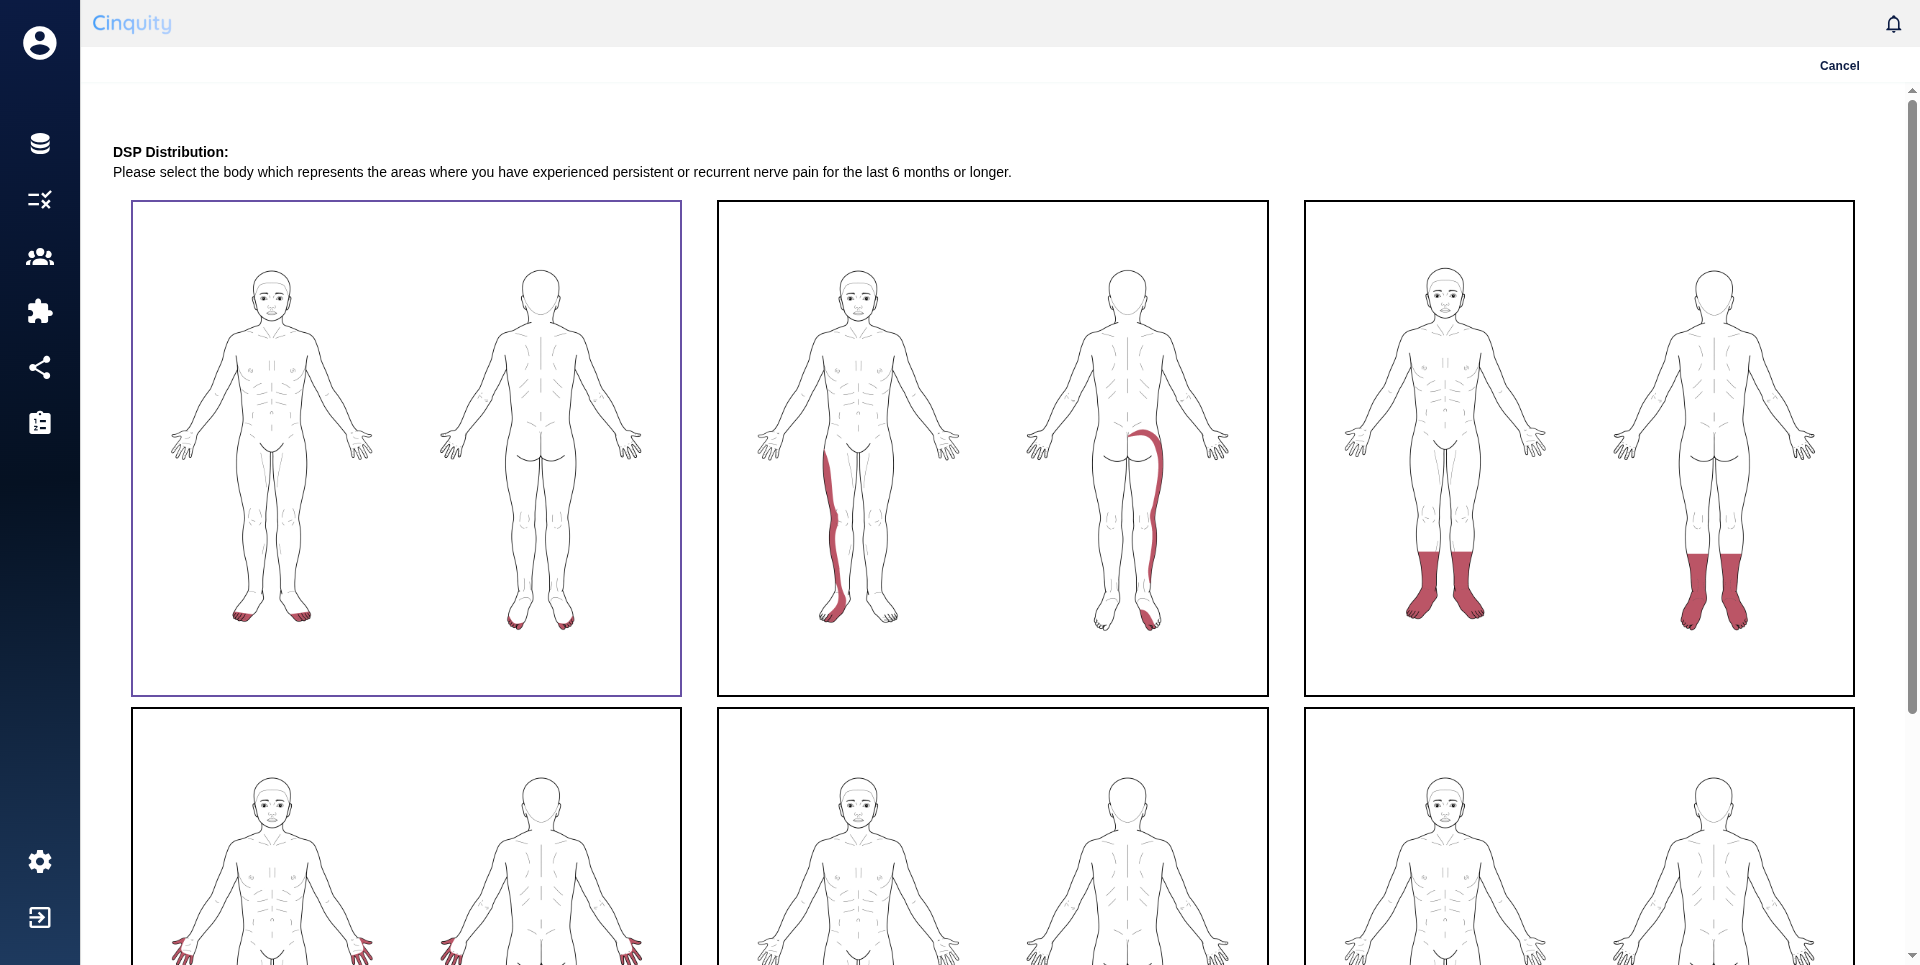Select body diagram with toe-tip pain
The width and height of the screenshot is (1920, 965).
click(x=406, y=448)
